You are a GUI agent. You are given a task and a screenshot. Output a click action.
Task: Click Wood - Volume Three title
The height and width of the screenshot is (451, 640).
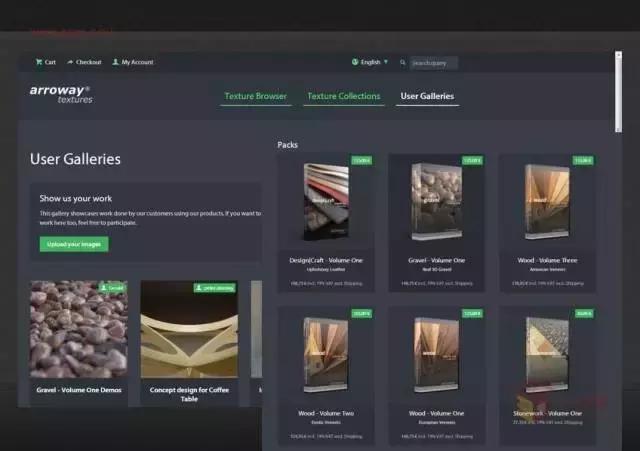547,260
